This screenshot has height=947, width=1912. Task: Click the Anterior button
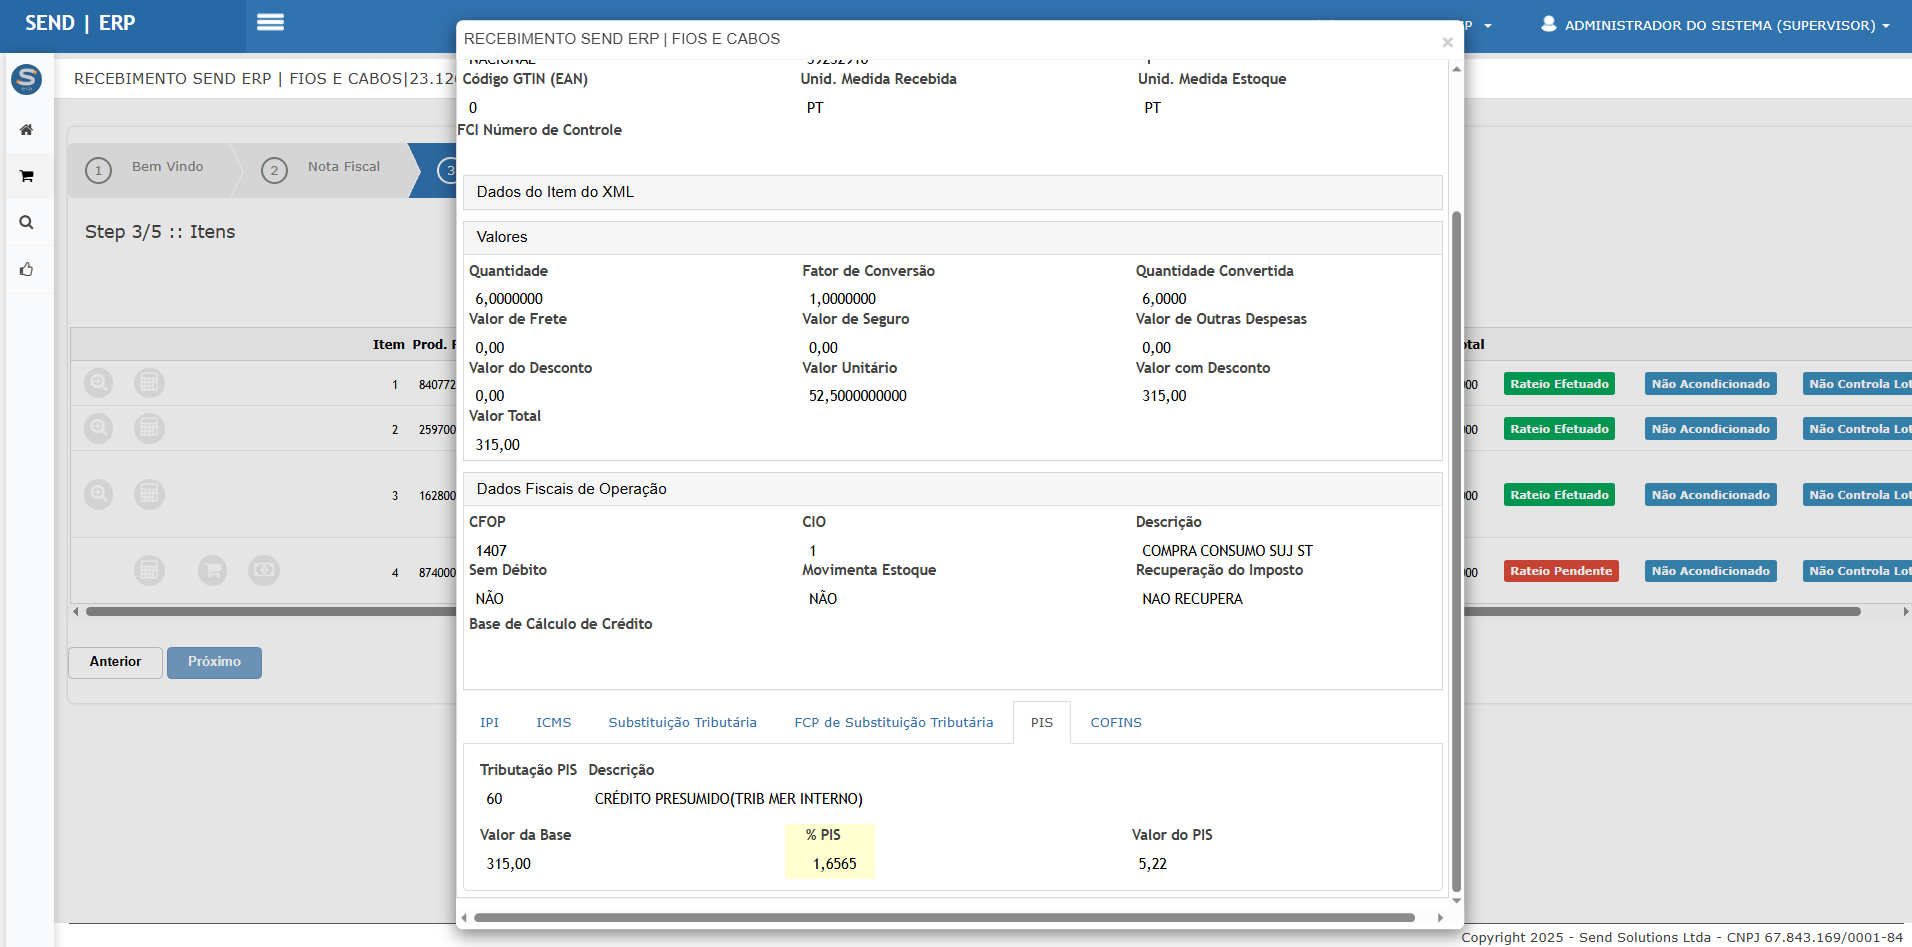point(115,662)
